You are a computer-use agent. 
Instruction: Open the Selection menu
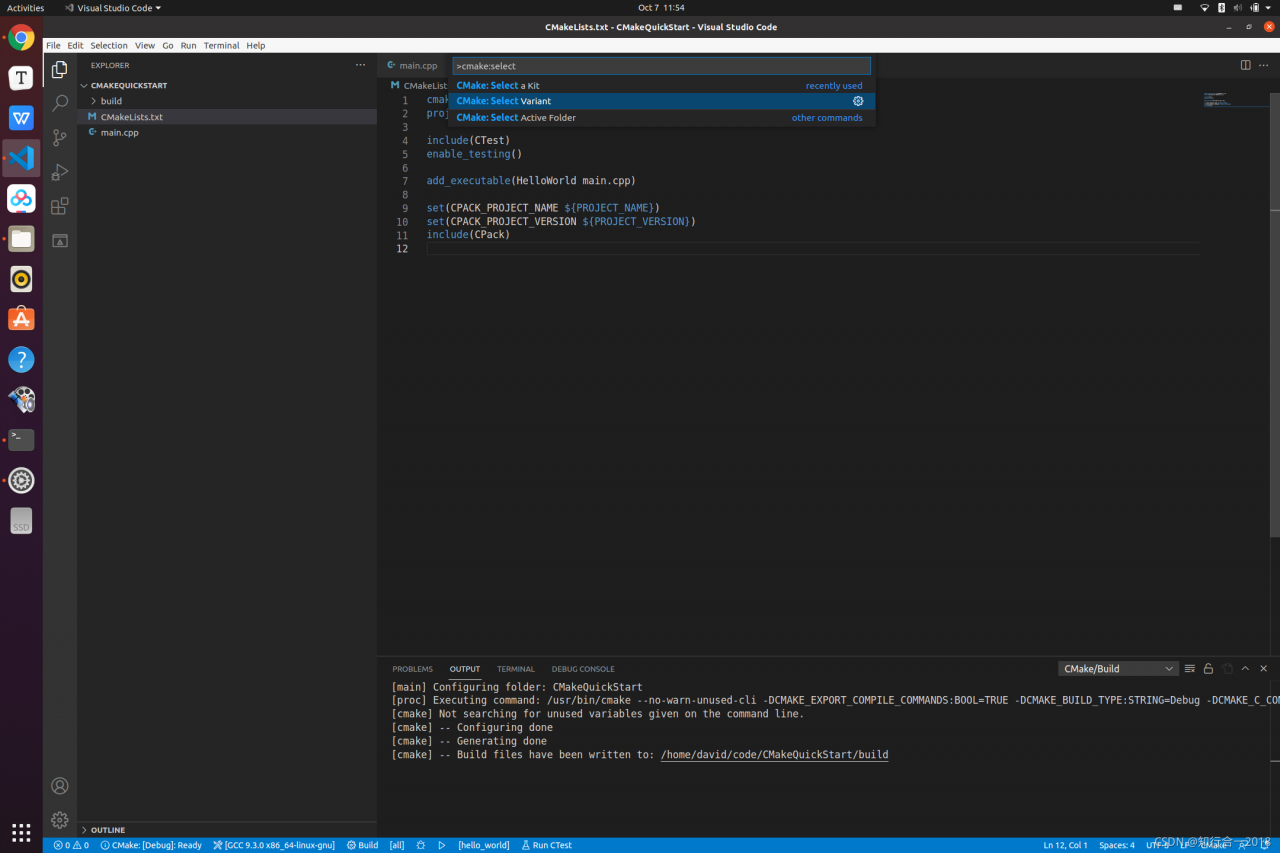(109, 45)
